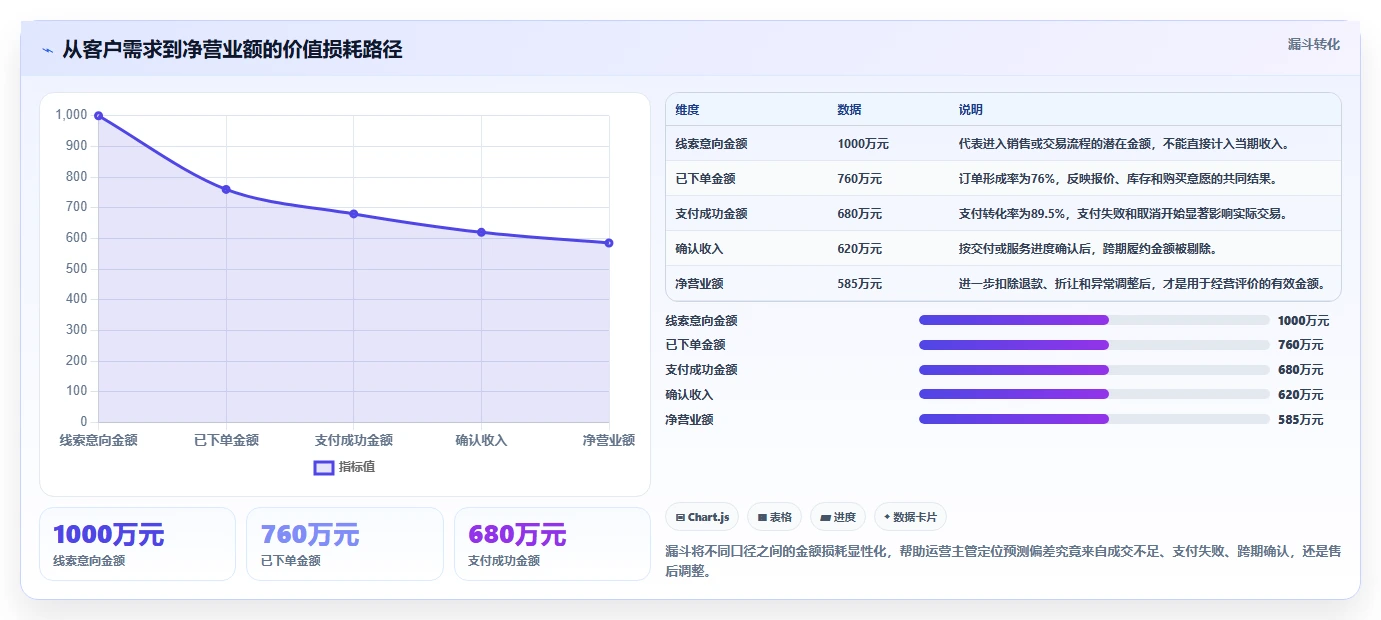This screenshot has height=620, width=1381.
Task: Click description mentioning 支付转化率为89.5%
Action: pos(1126,214)
